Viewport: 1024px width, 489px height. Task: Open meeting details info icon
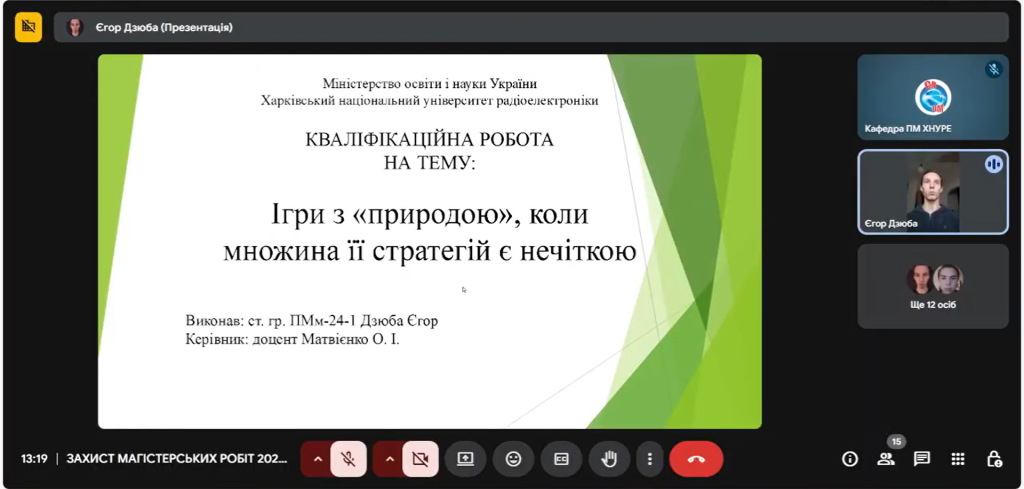click(850, 459)
